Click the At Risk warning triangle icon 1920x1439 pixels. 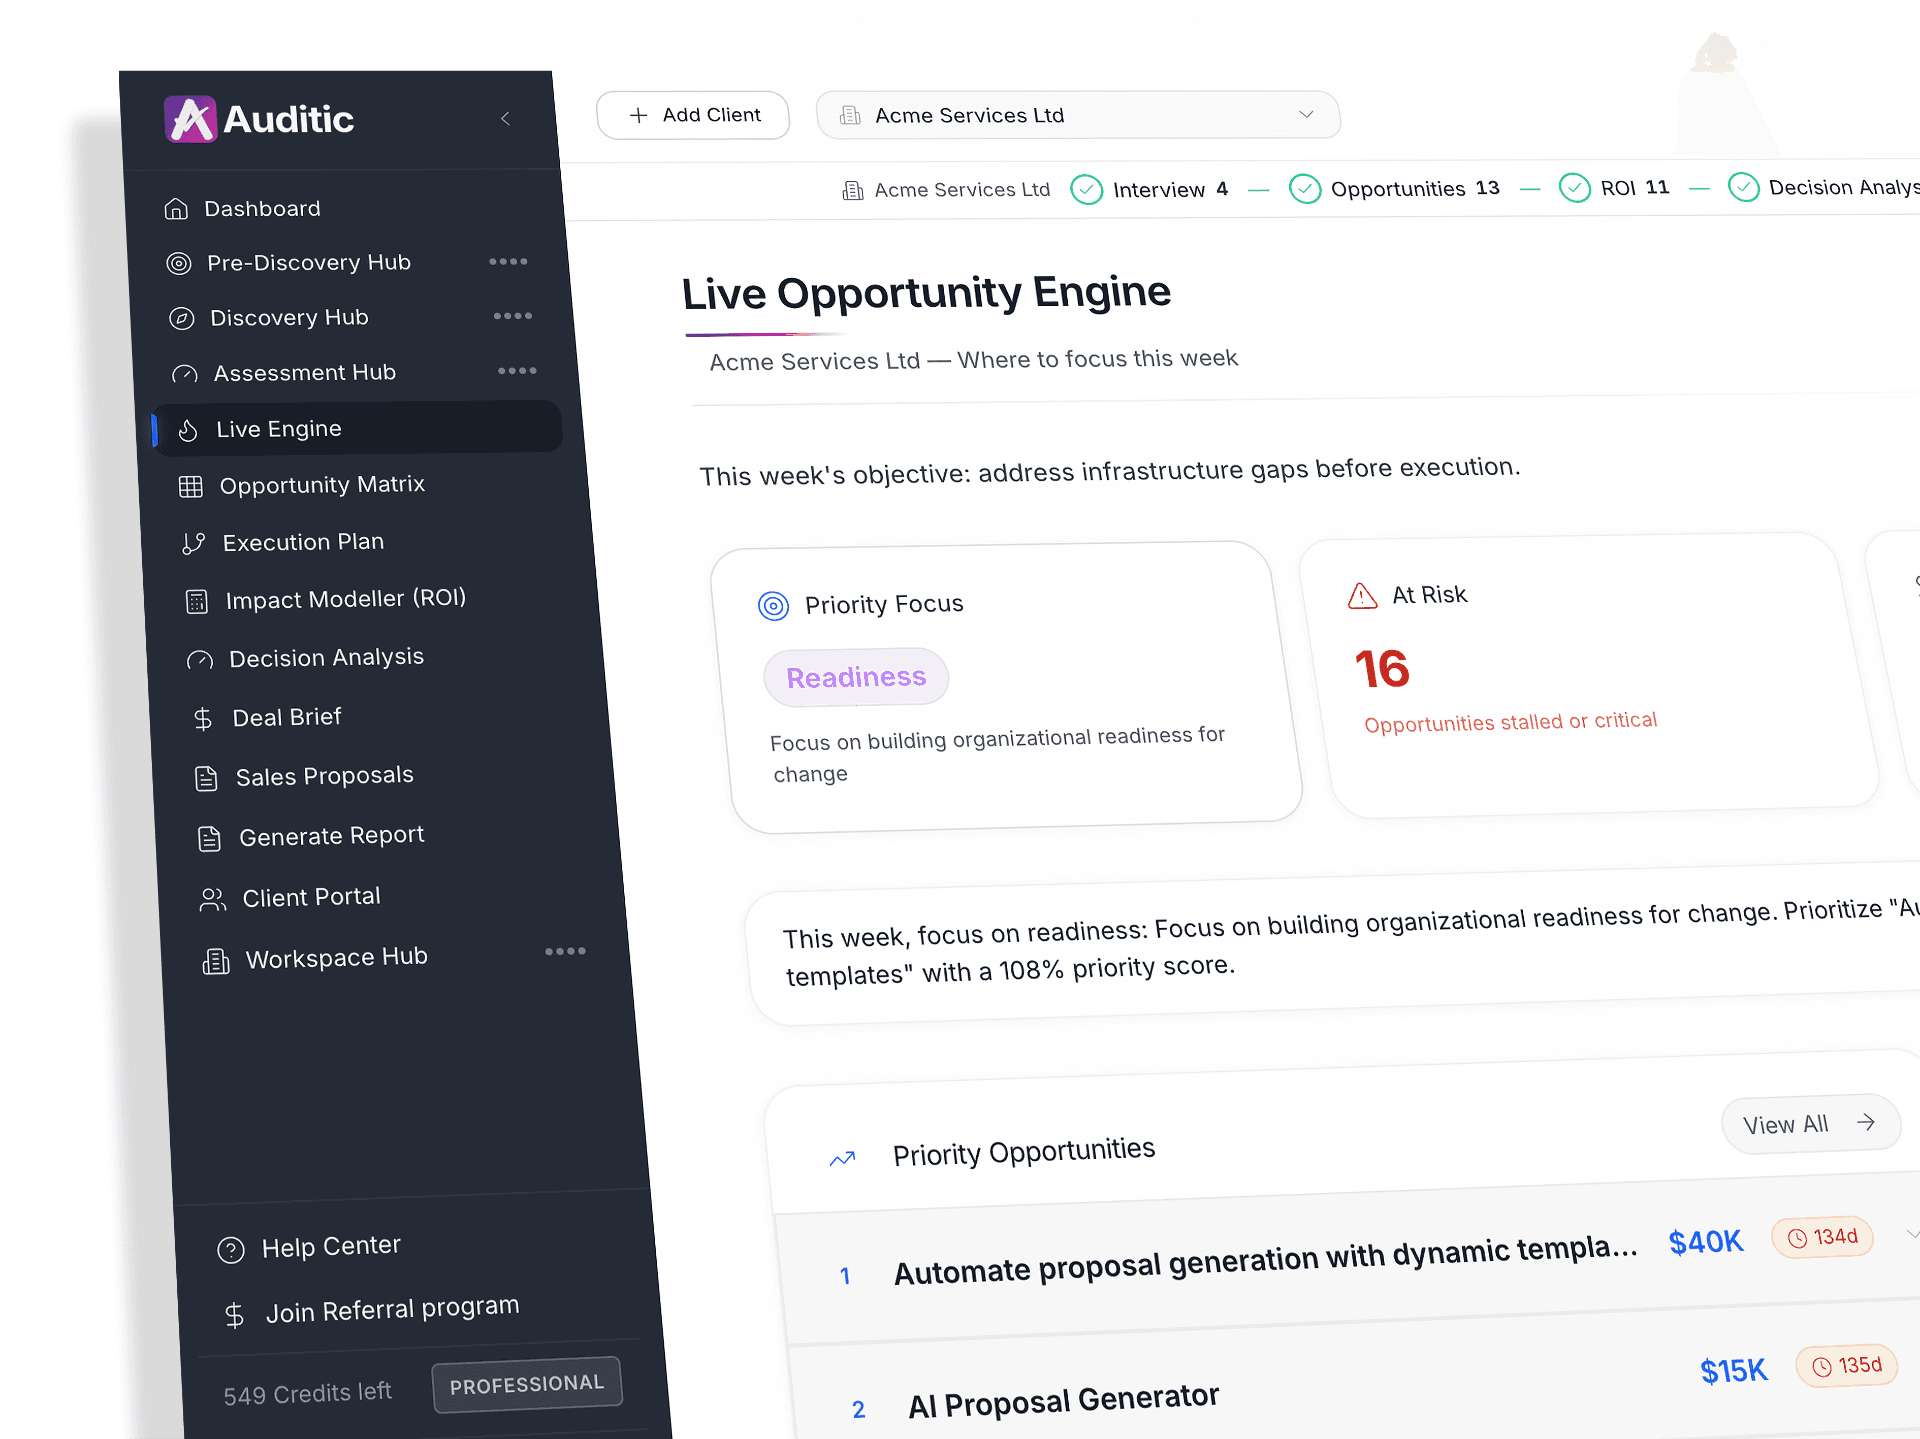tap(1360, 595)
